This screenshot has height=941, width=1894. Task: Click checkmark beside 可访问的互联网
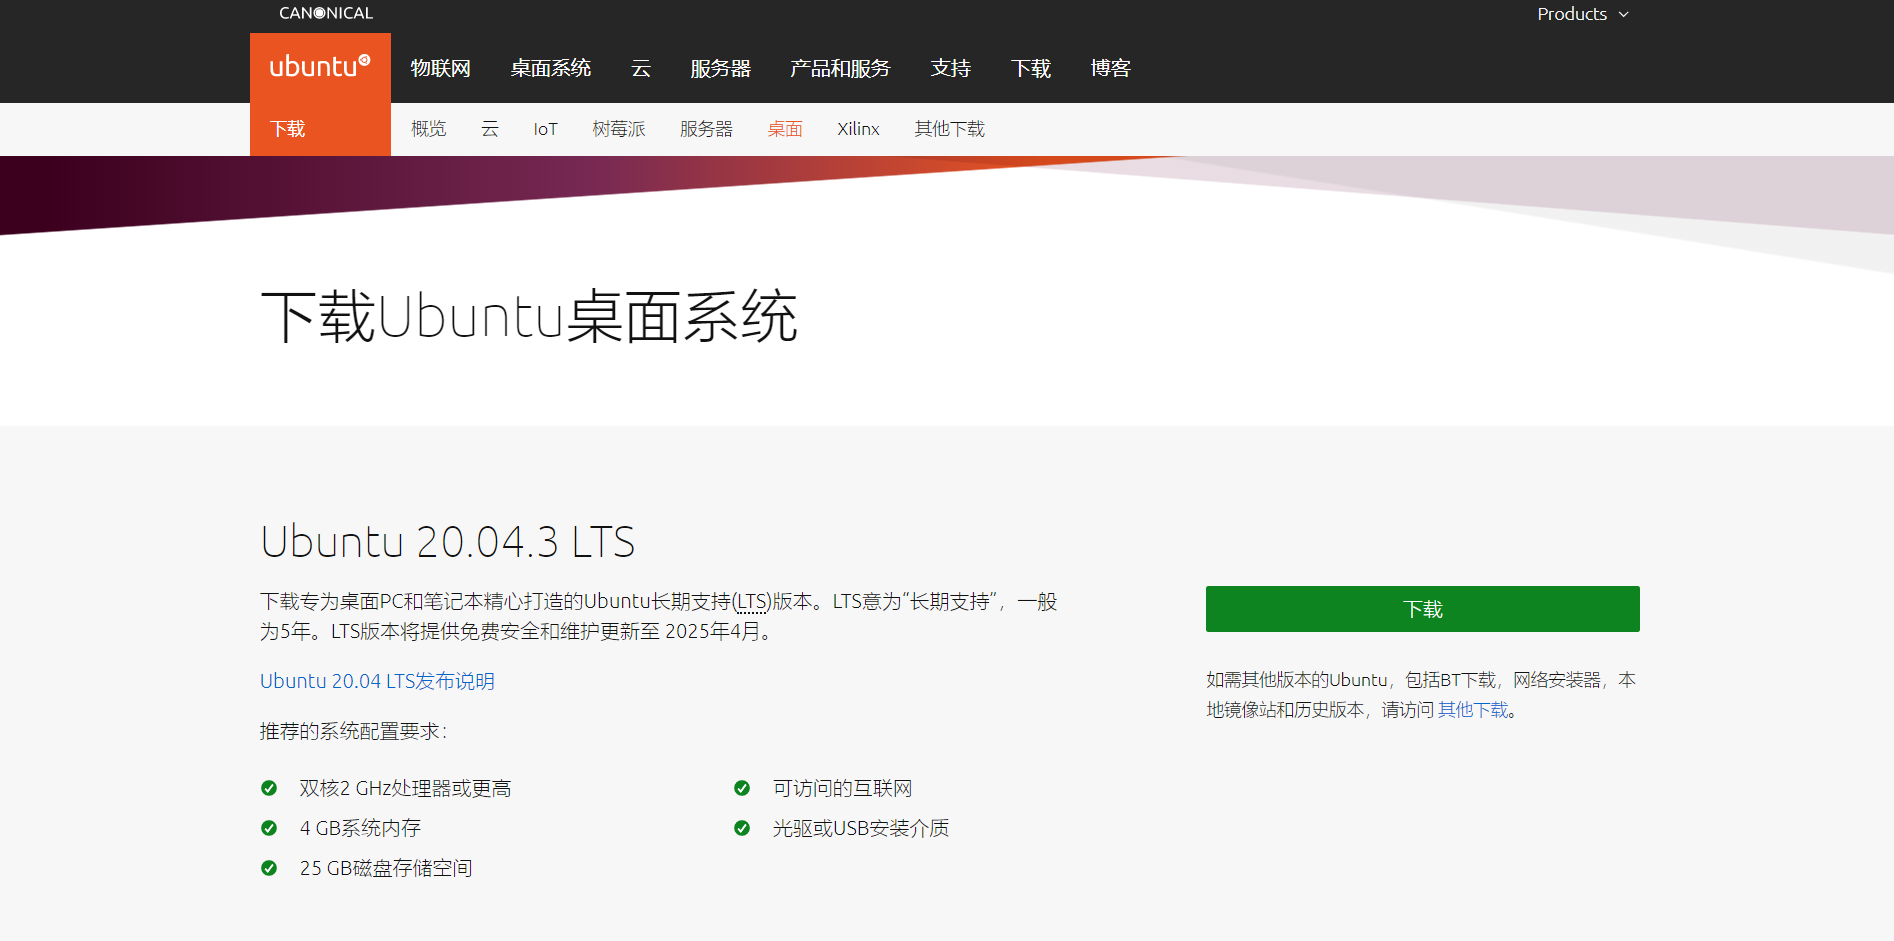742,788
